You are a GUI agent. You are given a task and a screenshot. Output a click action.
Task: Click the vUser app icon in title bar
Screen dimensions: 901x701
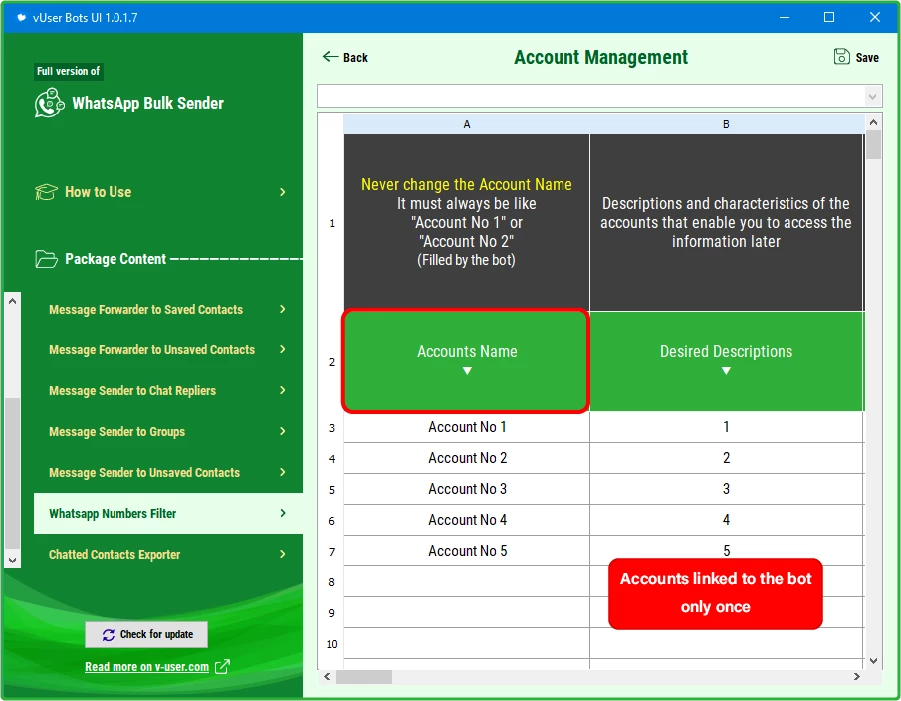click(x=21, y=17)
